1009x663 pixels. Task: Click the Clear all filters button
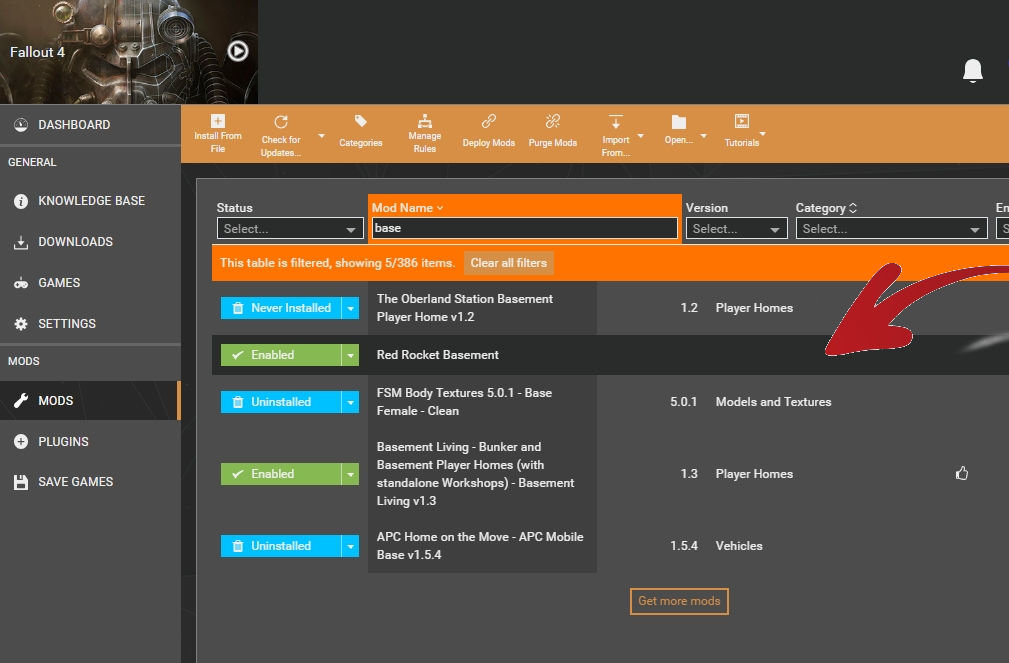(508, 263)
